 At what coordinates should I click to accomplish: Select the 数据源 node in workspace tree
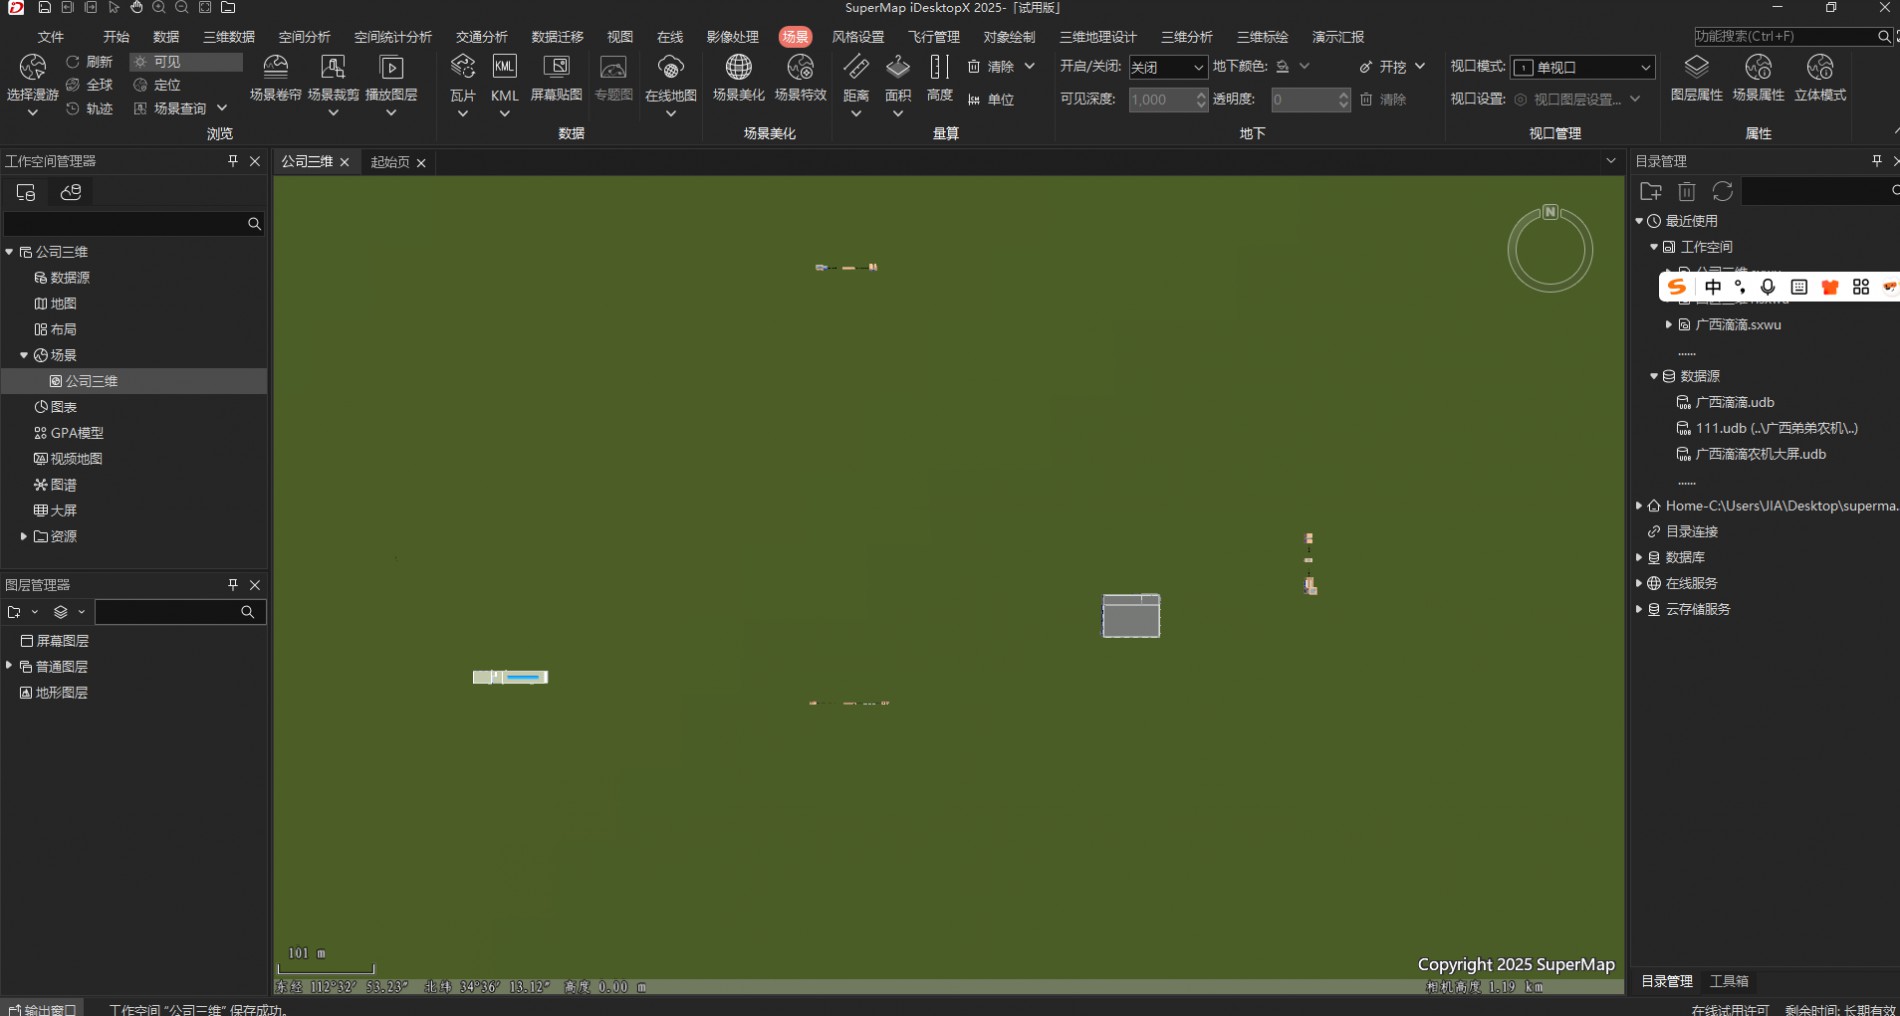pos(62,278)
